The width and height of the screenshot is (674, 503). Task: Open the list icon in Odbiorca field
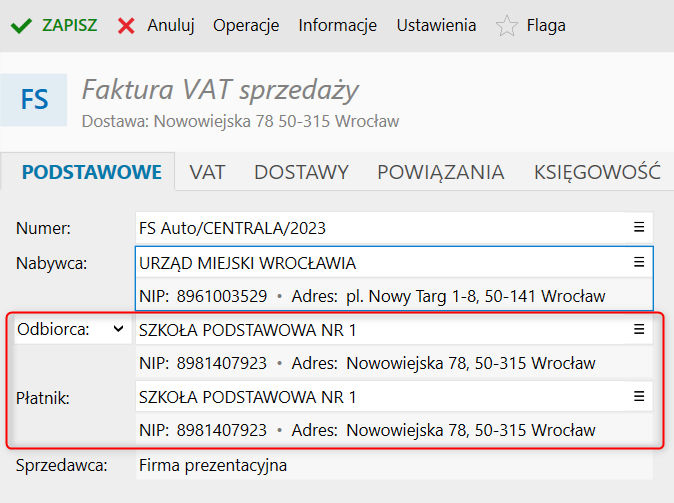tap(639, 329)
